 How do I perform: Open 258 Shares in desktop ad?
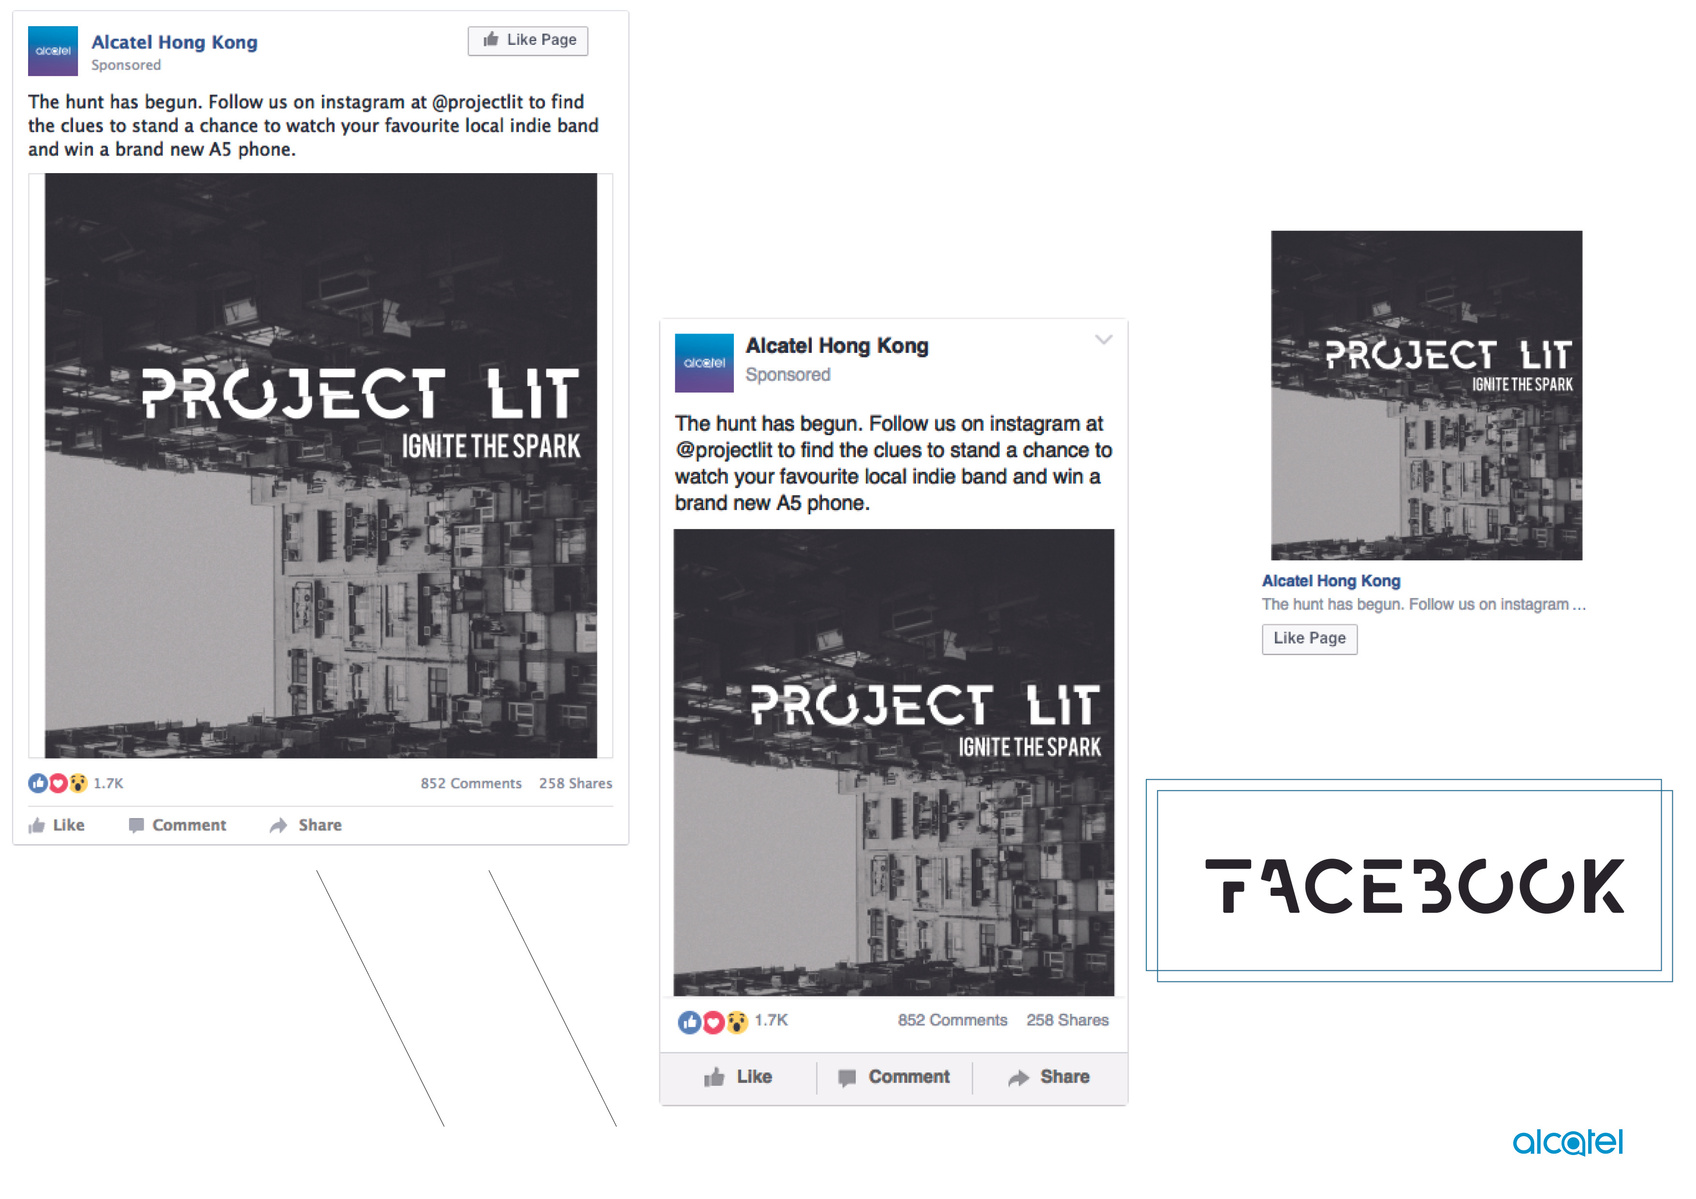point(576,783)
